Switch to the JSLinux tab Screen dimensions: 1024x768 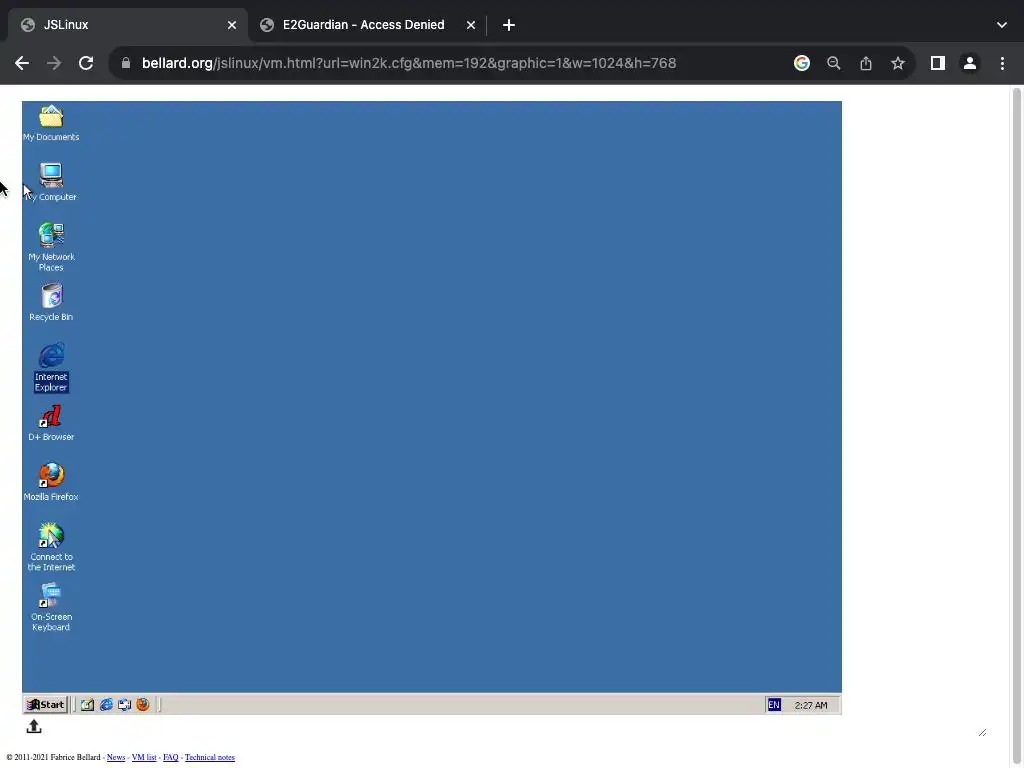point(128,25)
